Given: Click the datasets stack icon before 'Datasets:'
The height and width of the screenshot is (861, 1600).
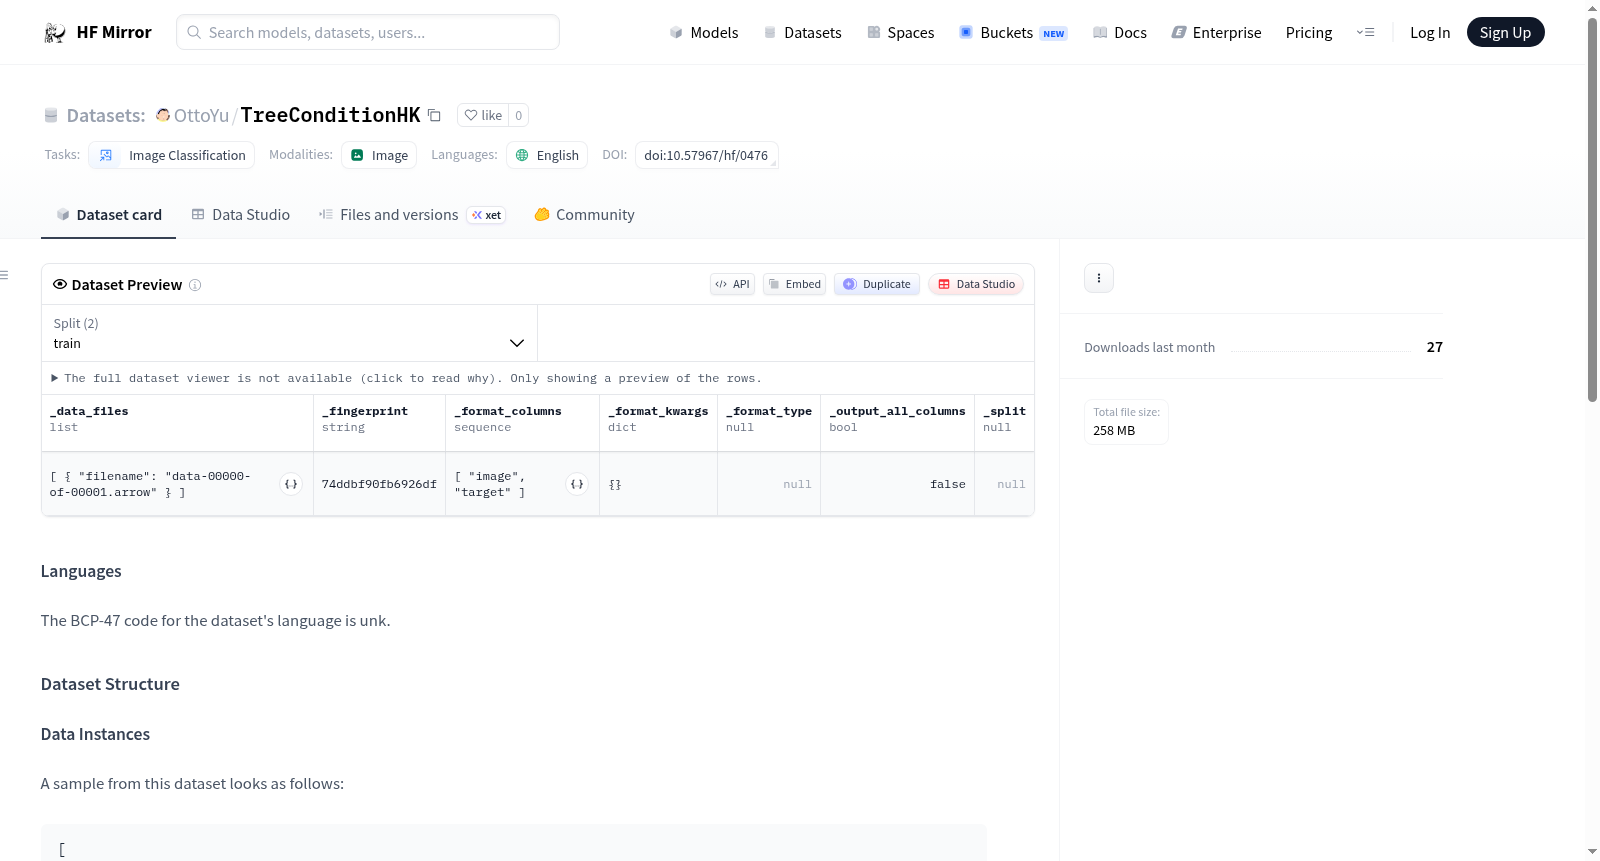Looking at the screenshot, I should [x=51, y=116].
